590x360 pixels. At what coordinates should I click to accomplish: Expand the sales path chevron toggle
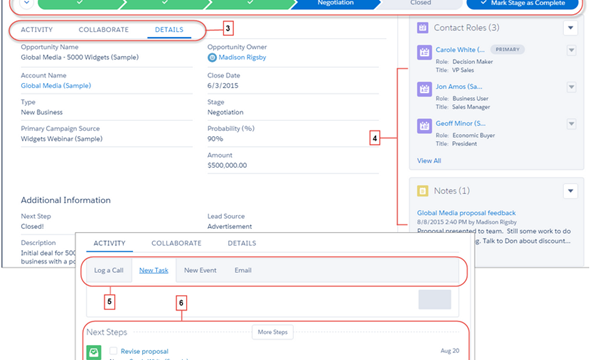26,3
